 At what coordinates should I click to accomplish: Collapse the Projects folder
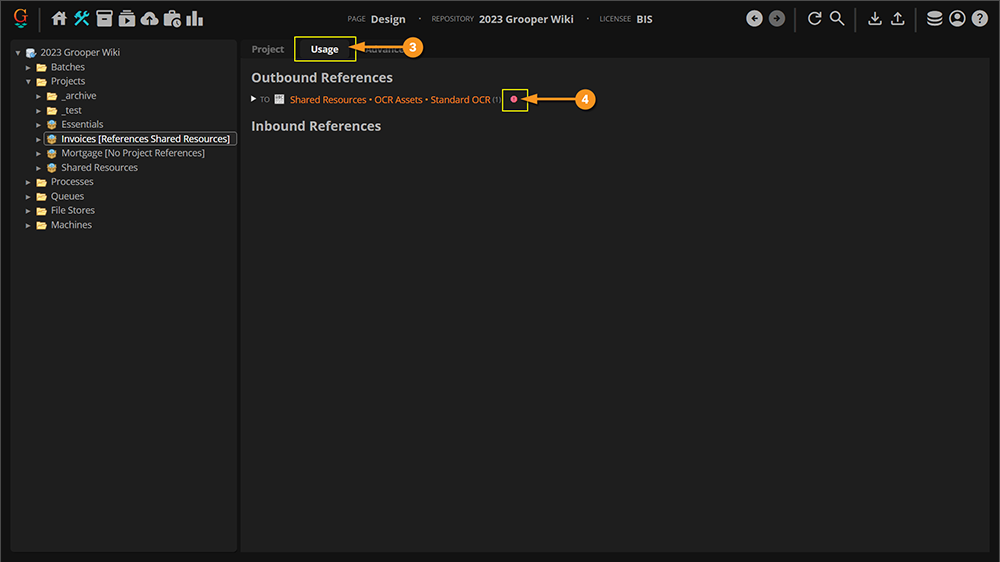click(x=28, y=82)
